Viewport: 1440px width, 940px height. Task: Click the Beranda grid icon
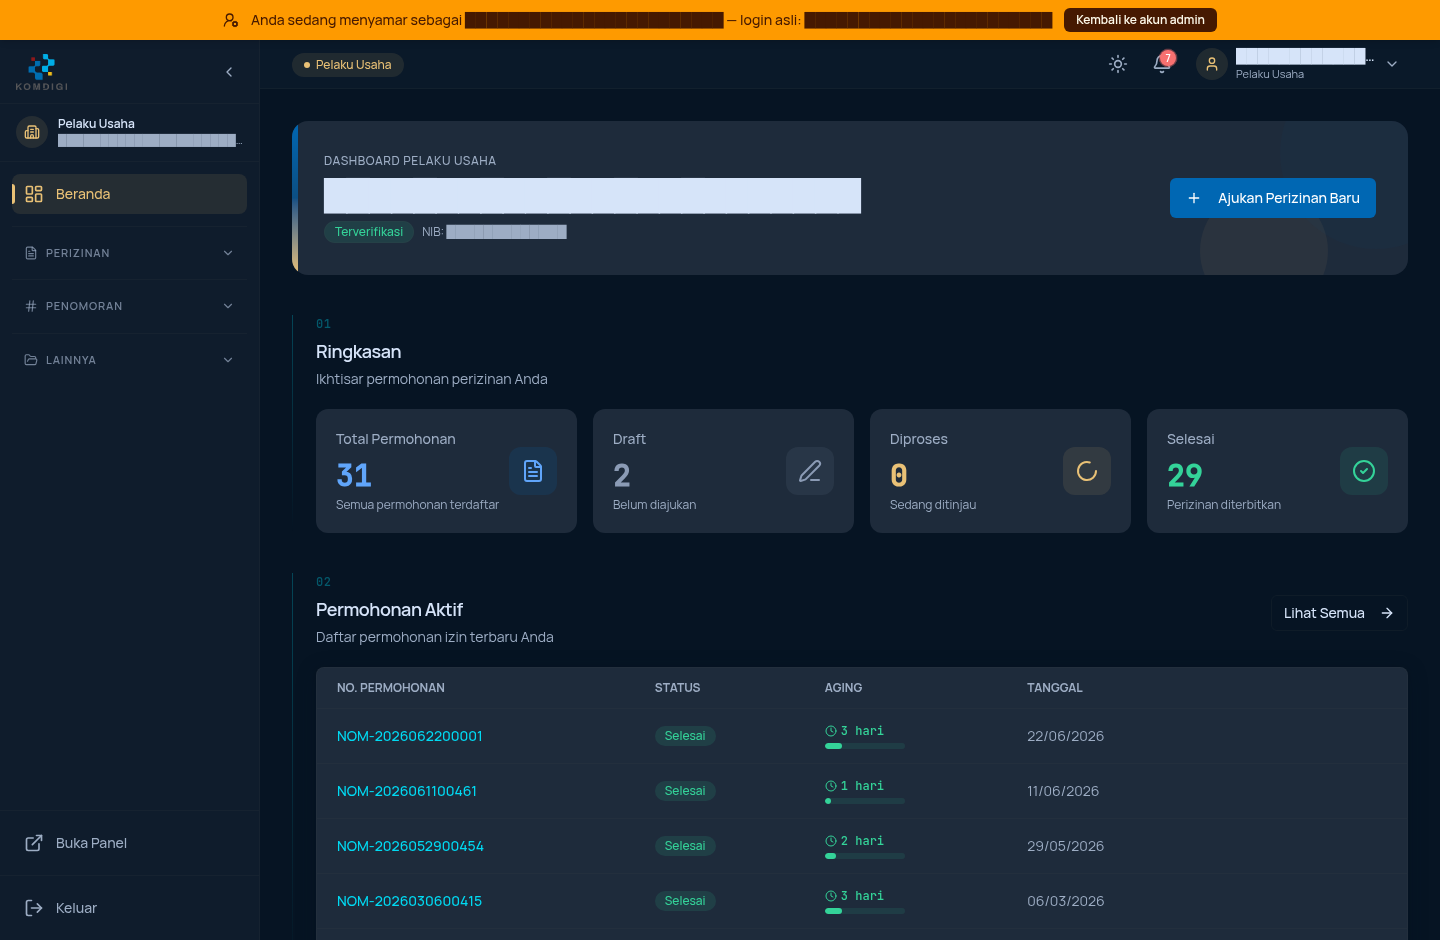[x=34, y=194]
